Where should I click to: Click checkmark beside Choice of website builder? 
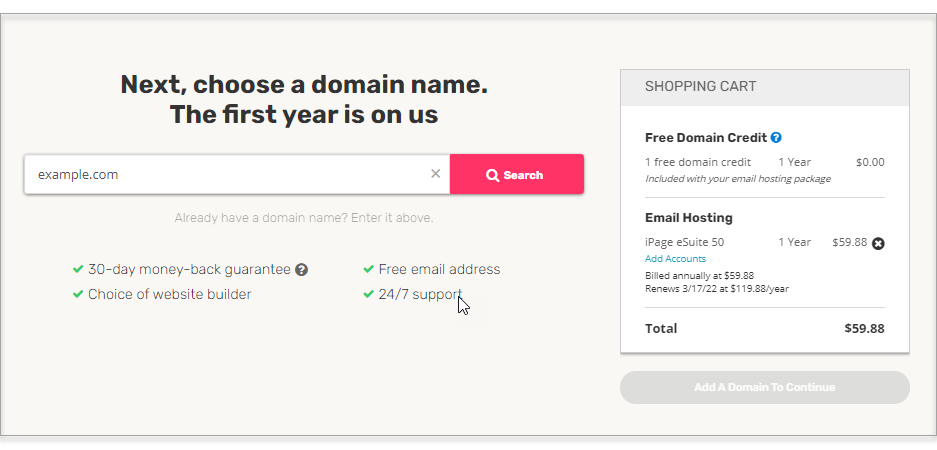[x=78, y=294]
